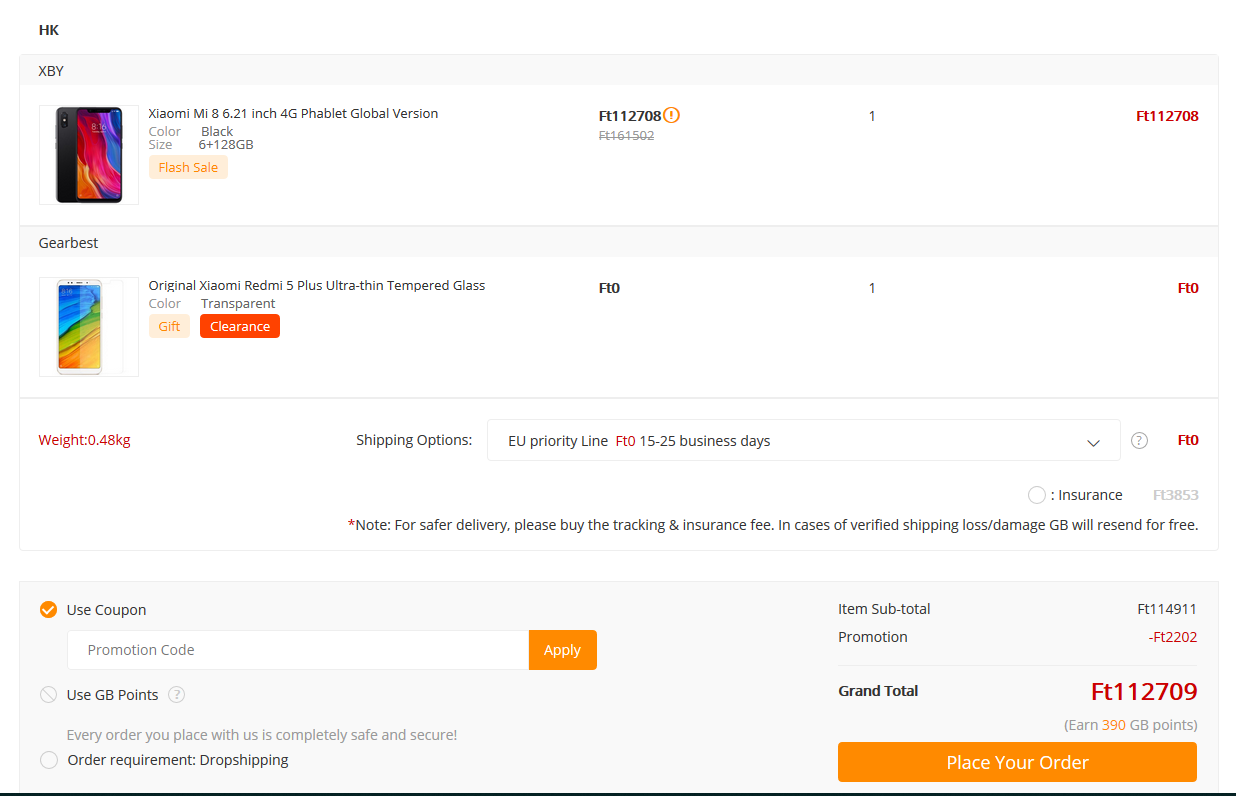Click the Xiaomi Mi 8 phone thumbnail
Viewport: 1236px width, 796px height.
pos(89,155)
